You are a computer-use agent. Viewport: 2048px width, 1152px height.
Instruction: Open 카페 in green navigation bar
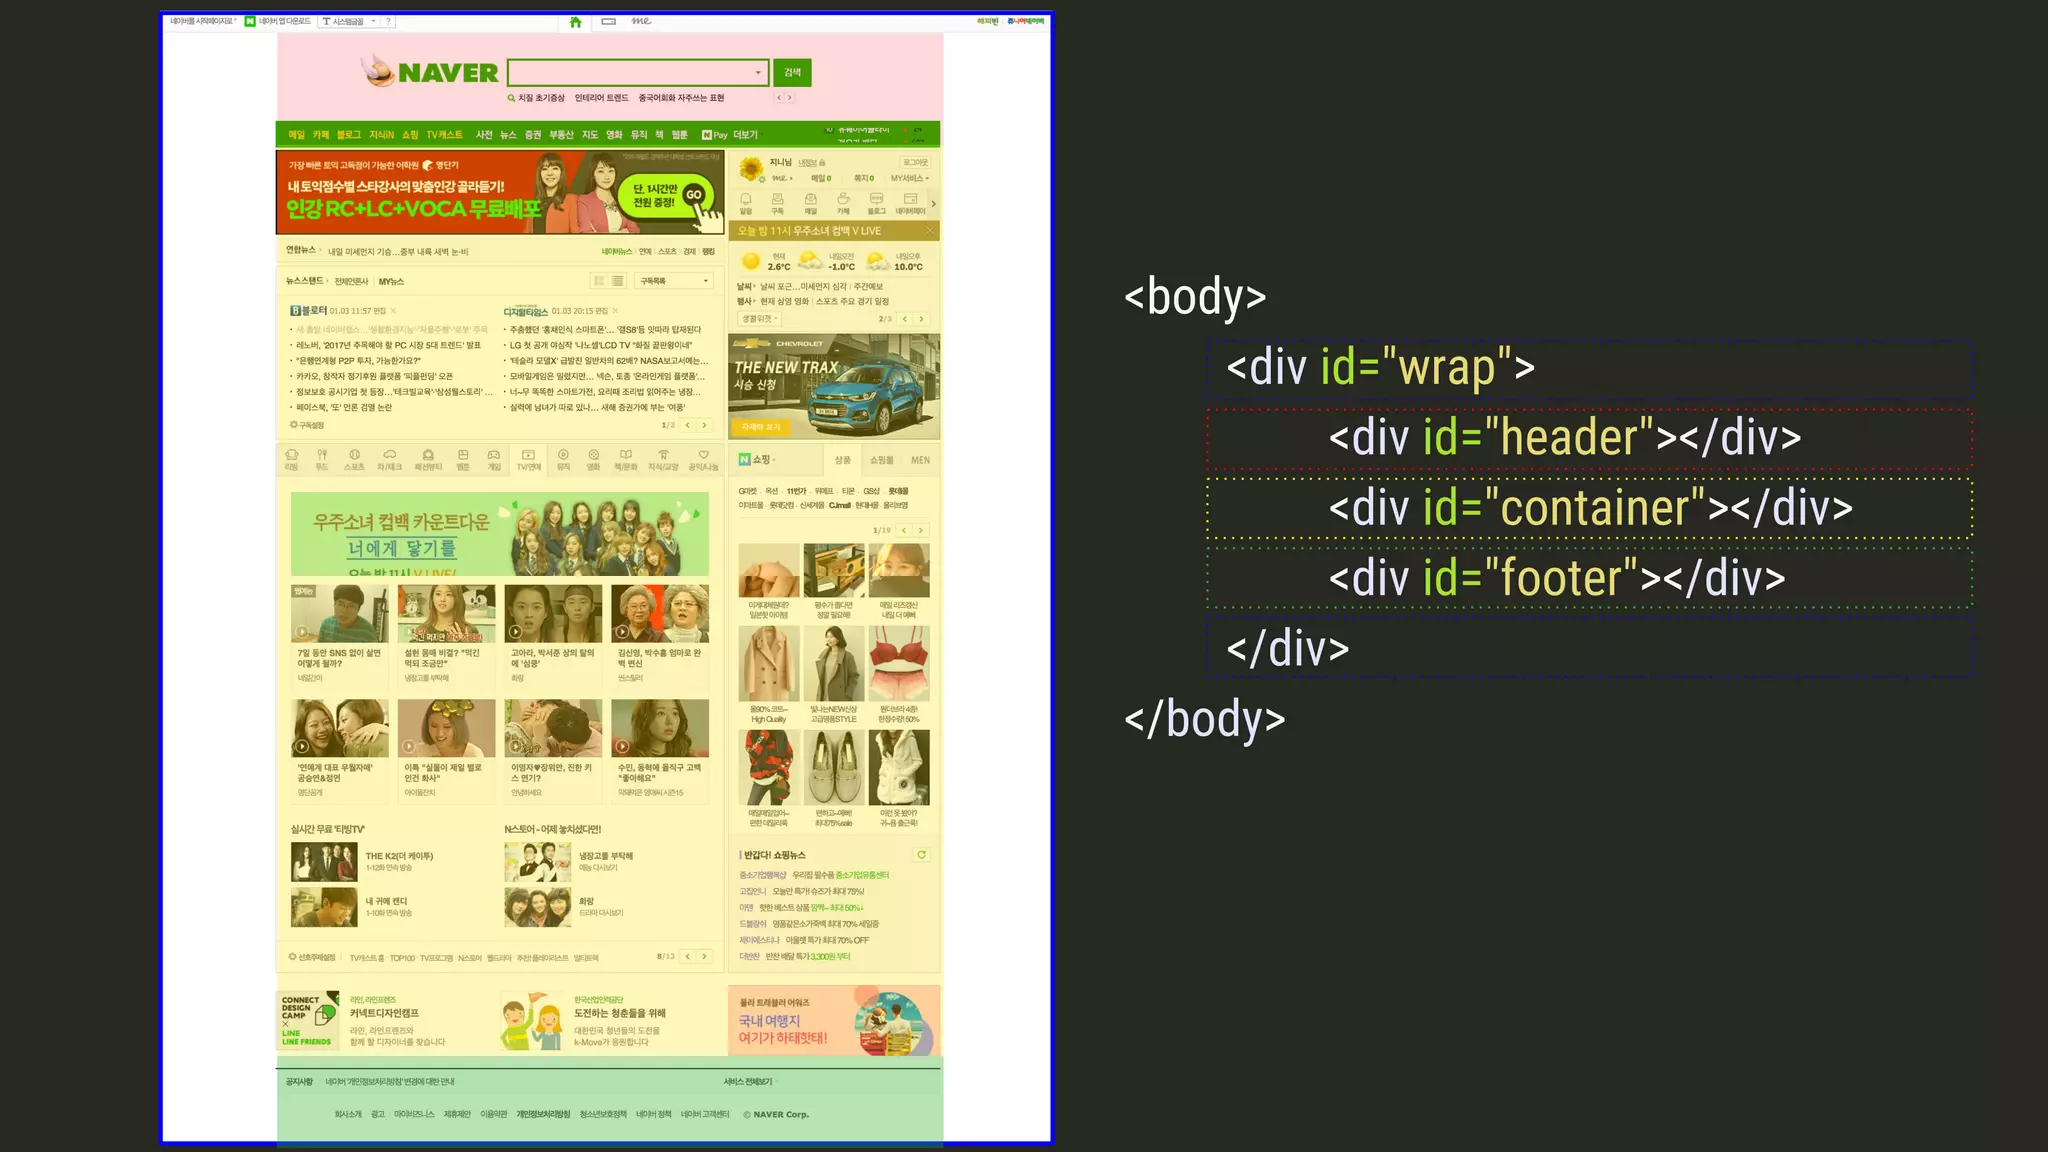click(320, 135)
